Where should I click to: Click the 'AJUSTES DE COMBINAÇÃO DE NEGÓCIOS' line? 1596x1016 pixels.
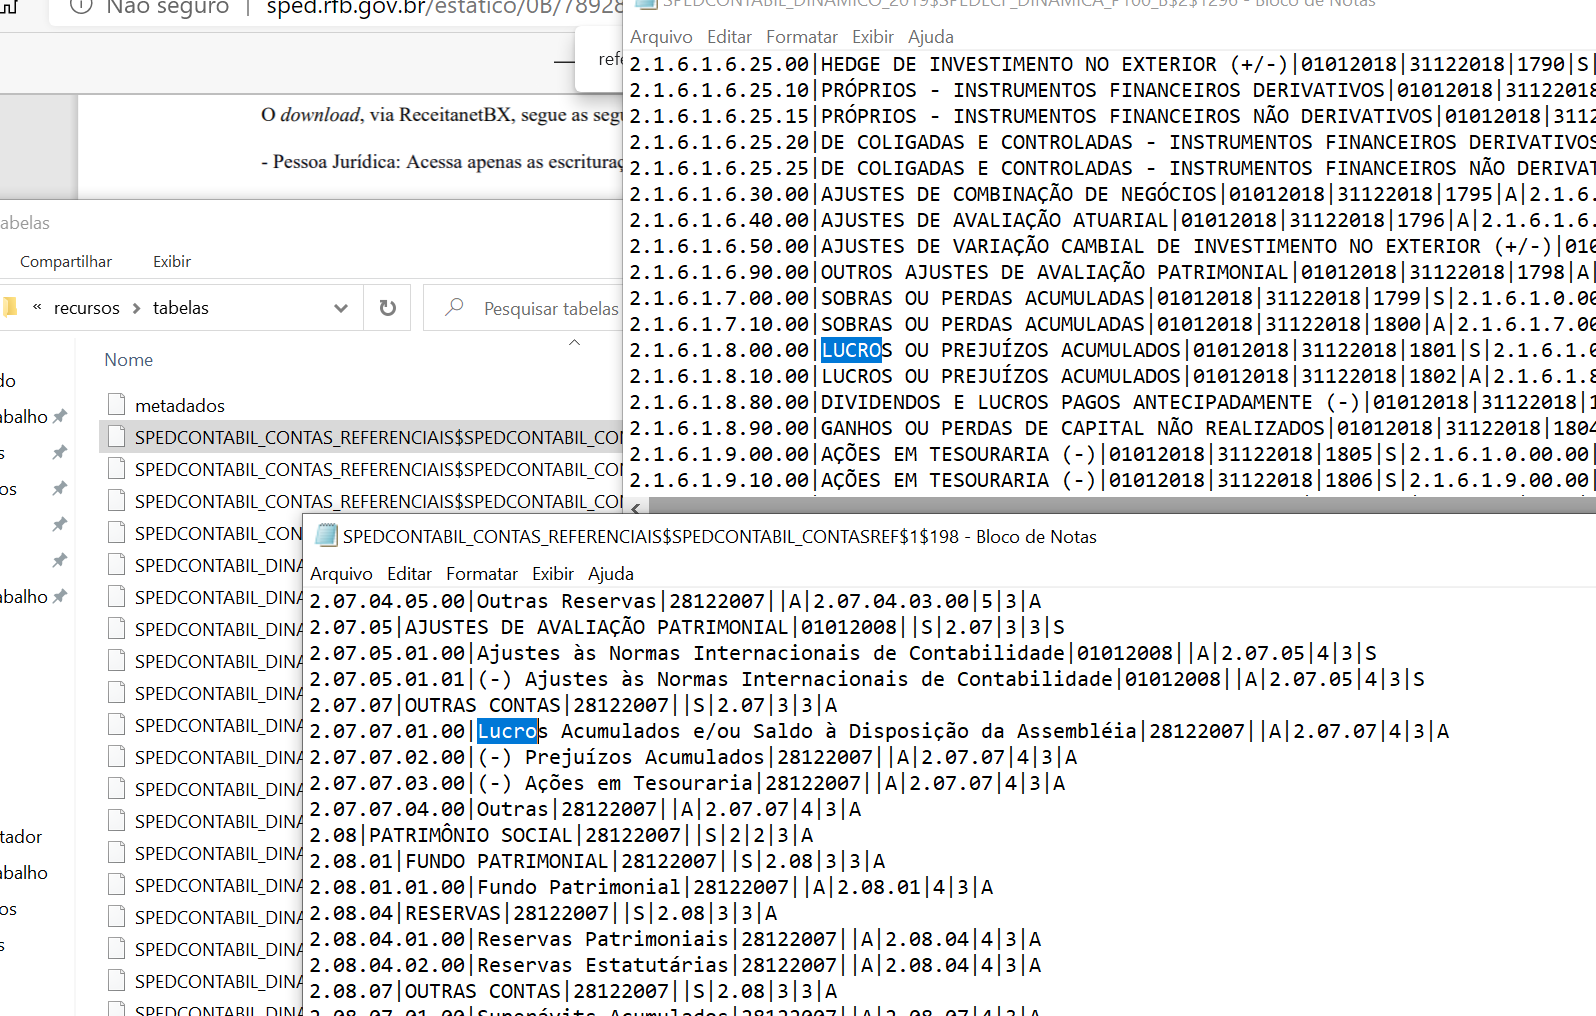tap(1112, 194)
